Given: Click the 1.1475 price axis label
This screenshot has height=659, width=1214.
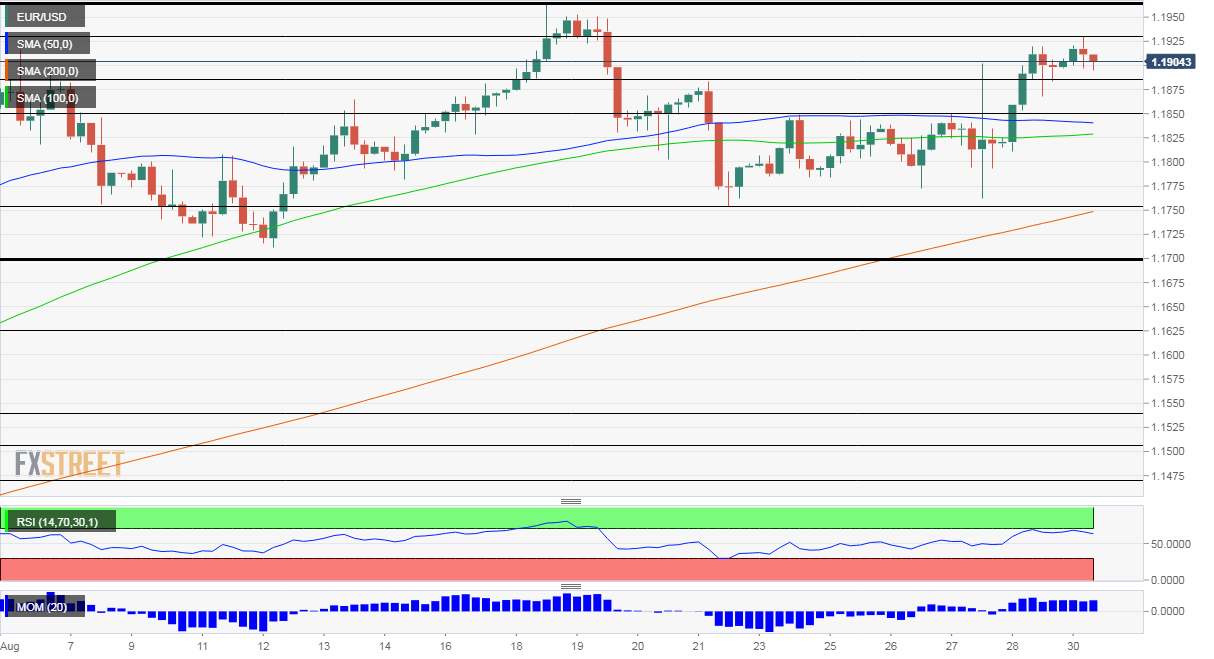Looking at the screenshot, I should point(1168,476).
